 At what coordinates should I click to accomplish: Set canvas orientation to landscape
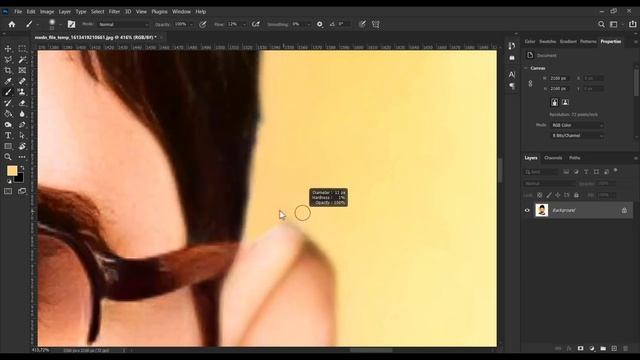coord(565,102)
